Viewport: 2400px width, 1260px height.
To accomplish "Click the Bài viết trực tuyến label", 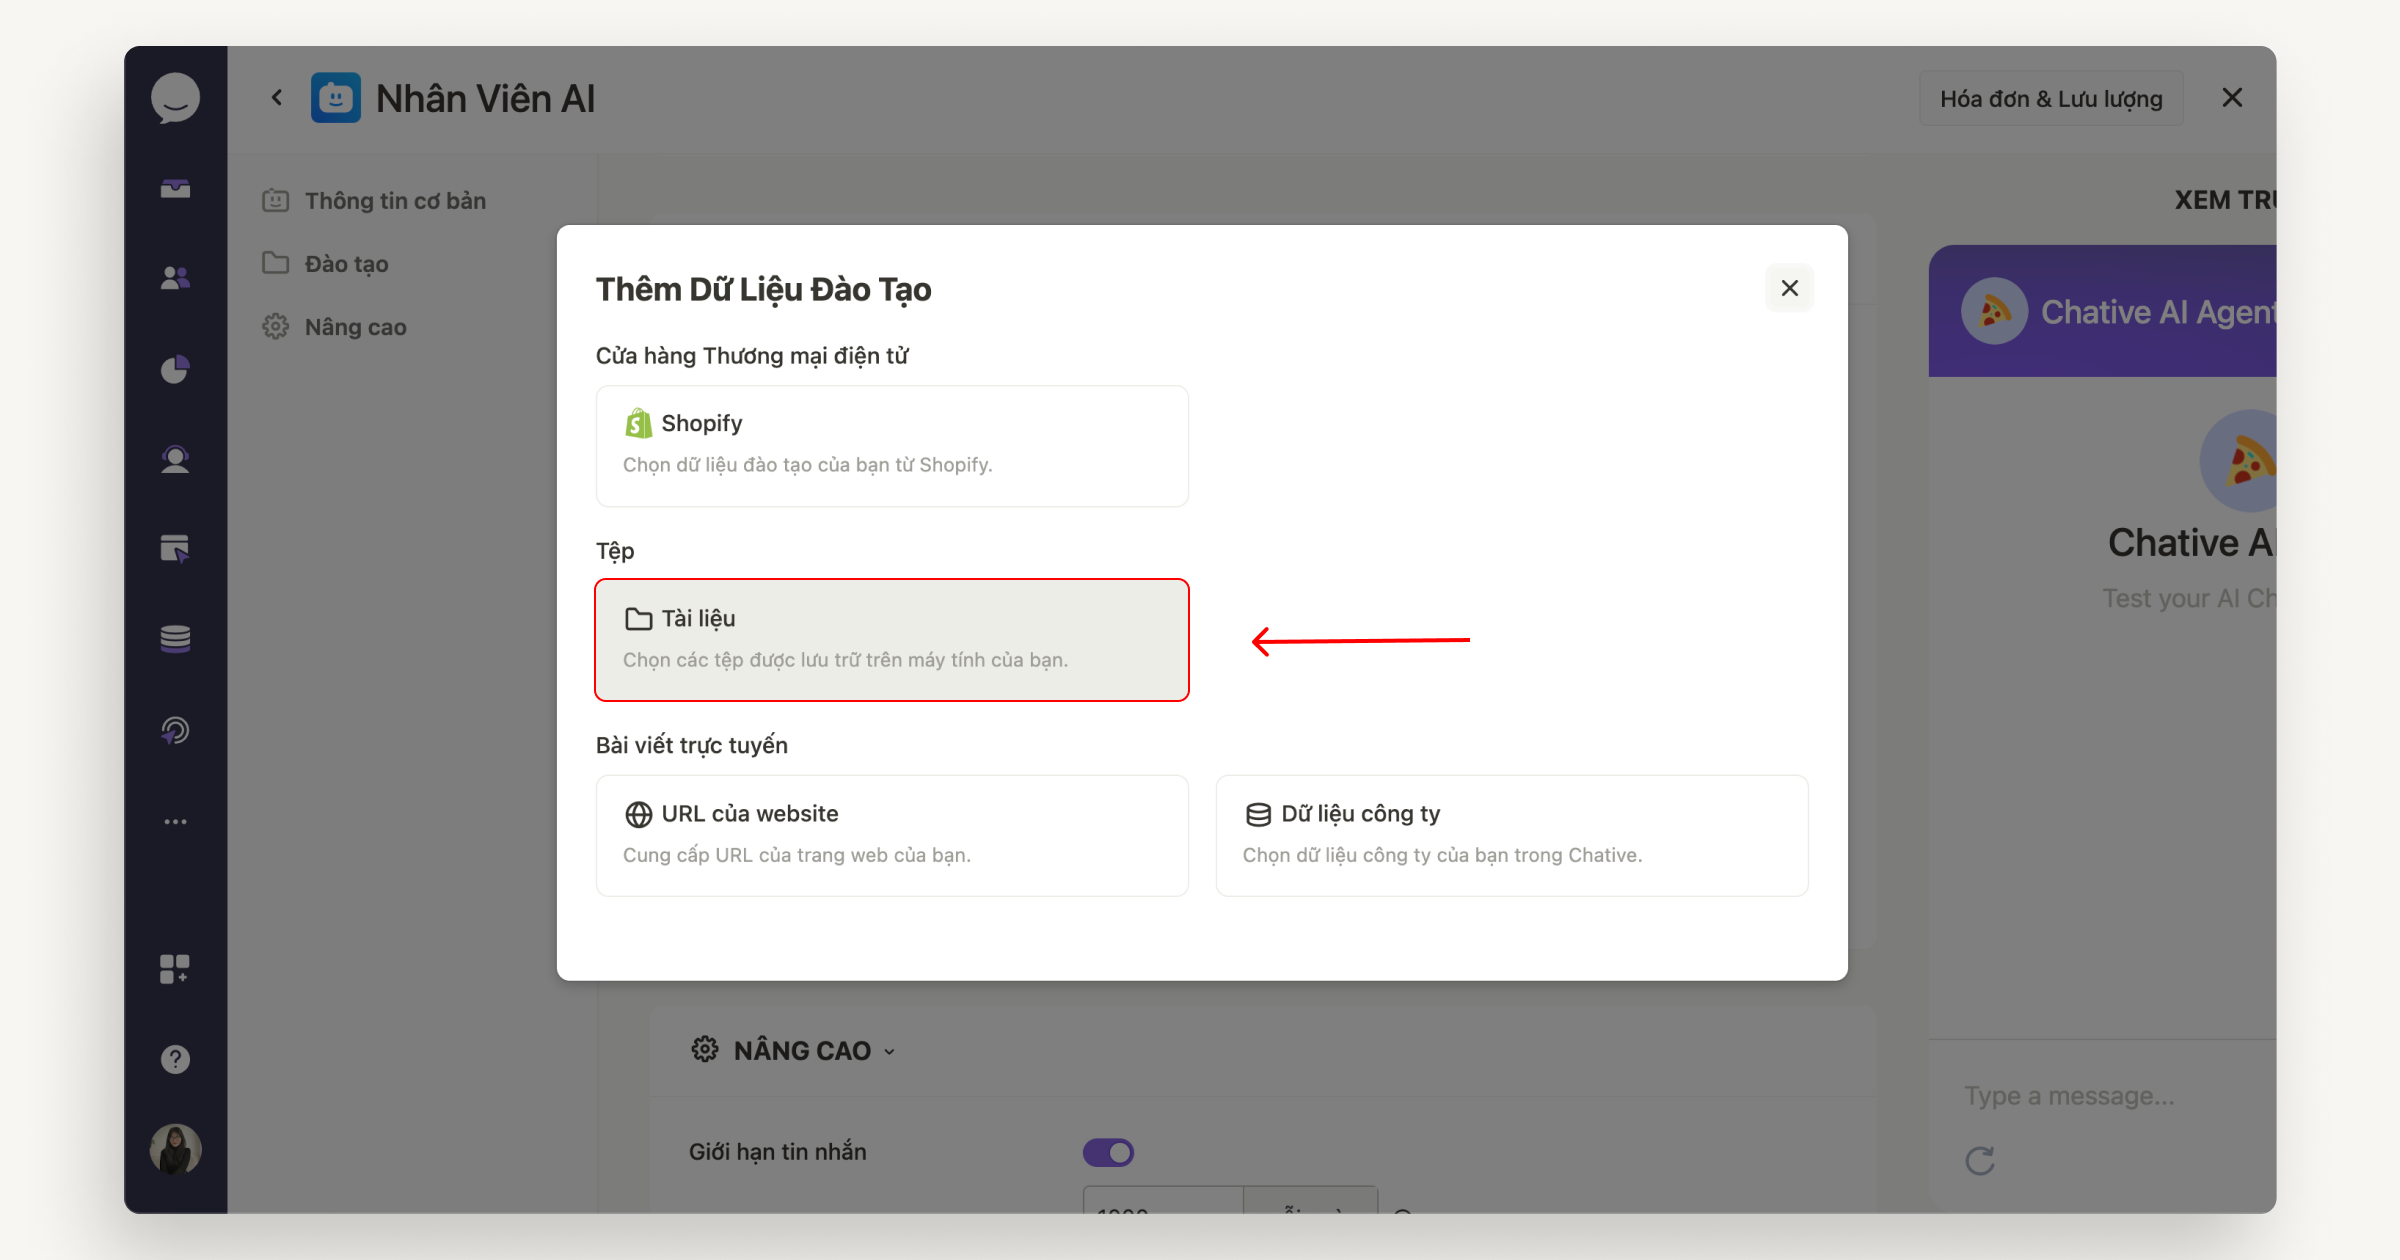I will click(x=692, y=746).
